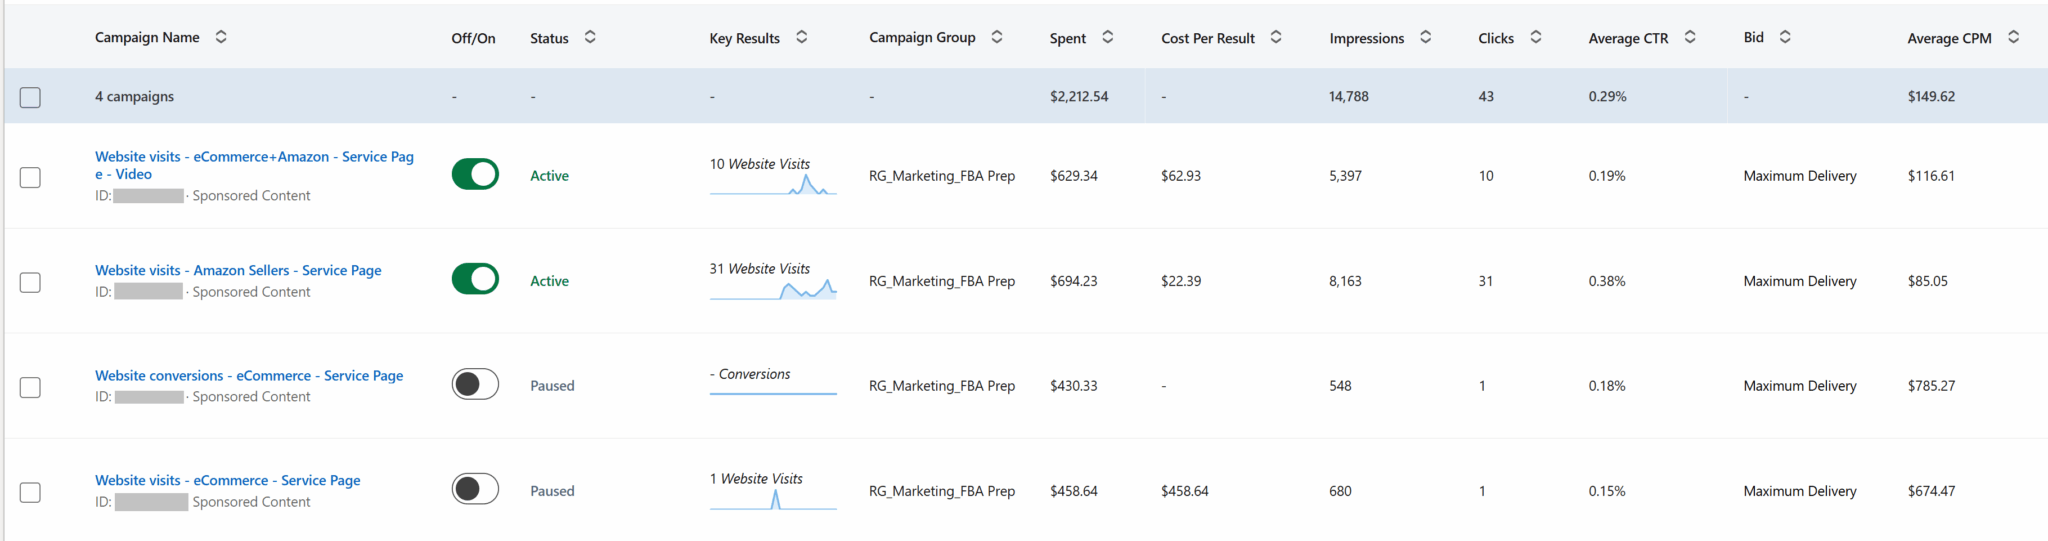2048x541 pixels.
Task: Check the Amazon Sellers campaign row
Action: (31, 282)
